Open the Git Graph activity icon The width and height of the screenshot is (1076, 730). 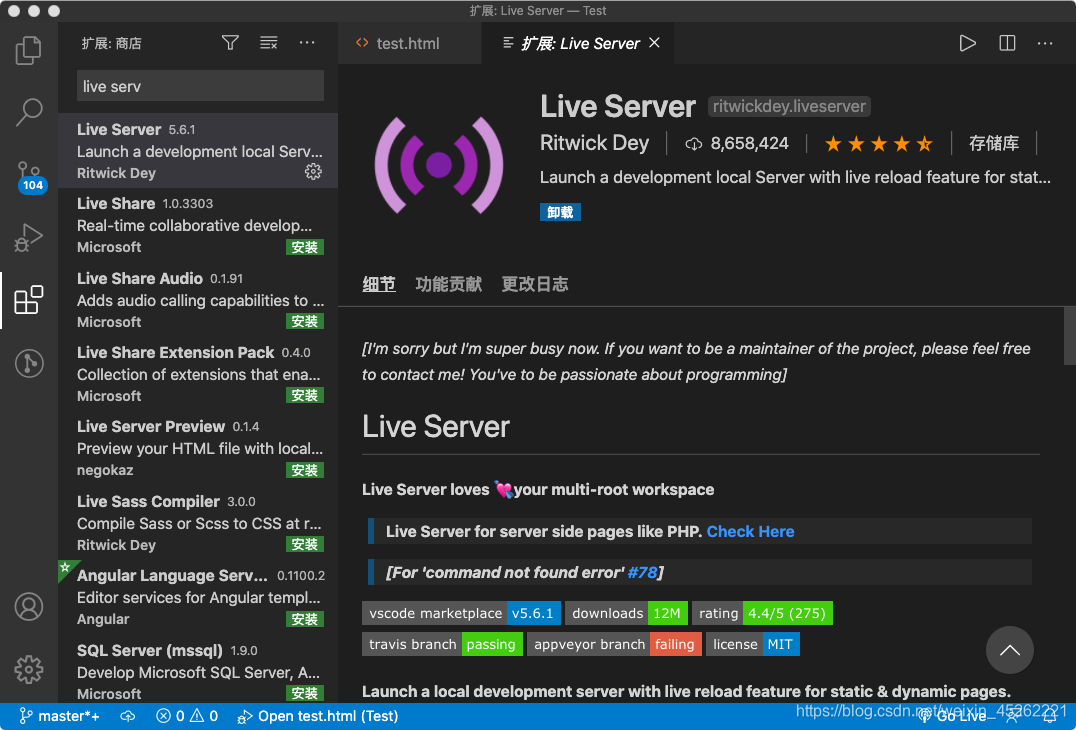[29, 363]
